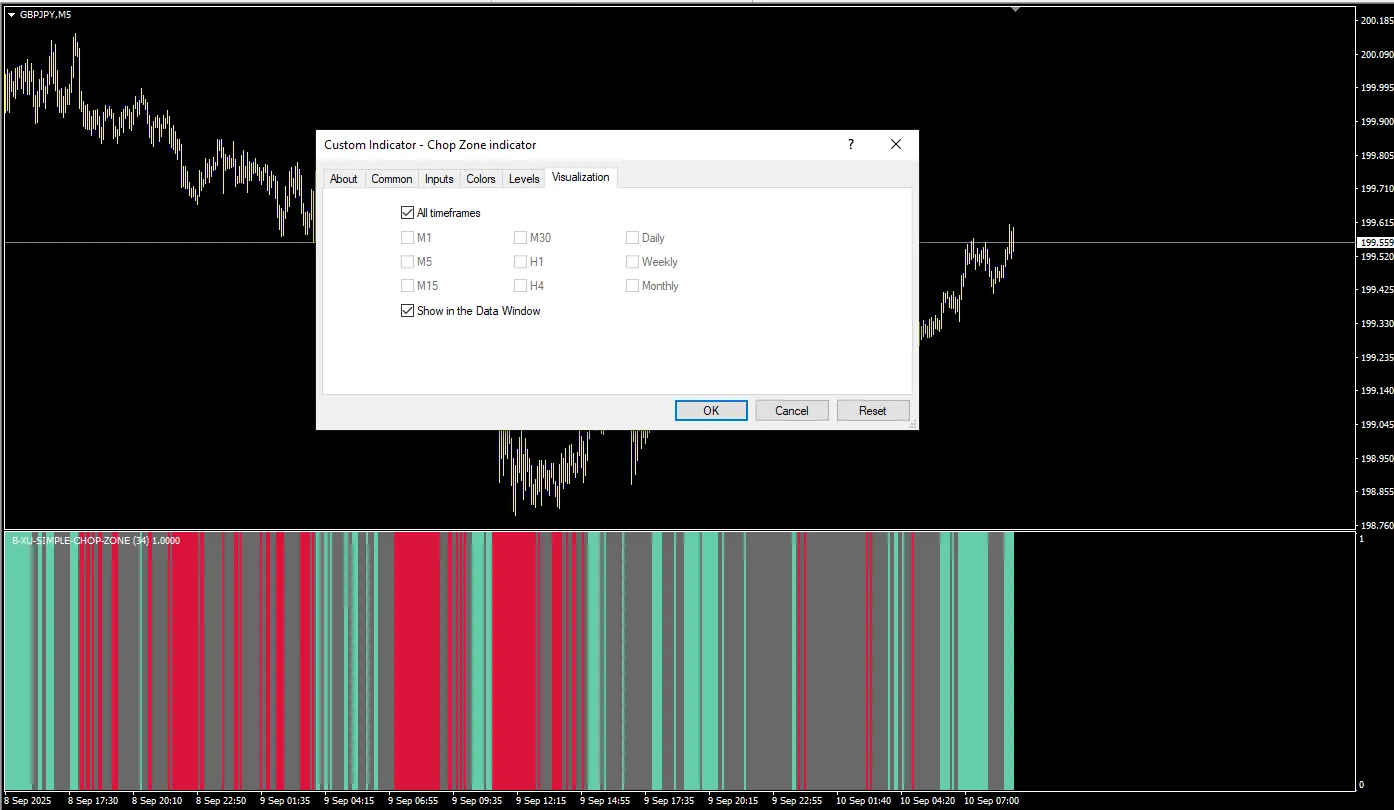Toggle Show in the Data Window checkbox
The height and width of the screenshot is (810, 1394).
(x=407, y=311)
